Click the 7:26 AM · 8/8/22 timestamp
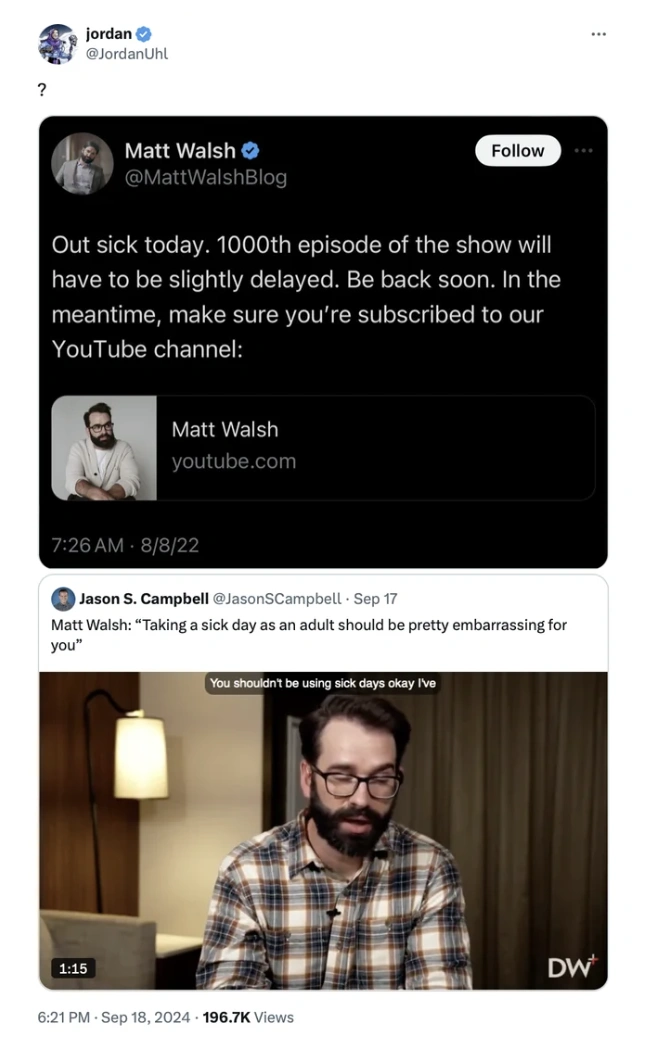The image size is (672, 1040). (125, 545)
